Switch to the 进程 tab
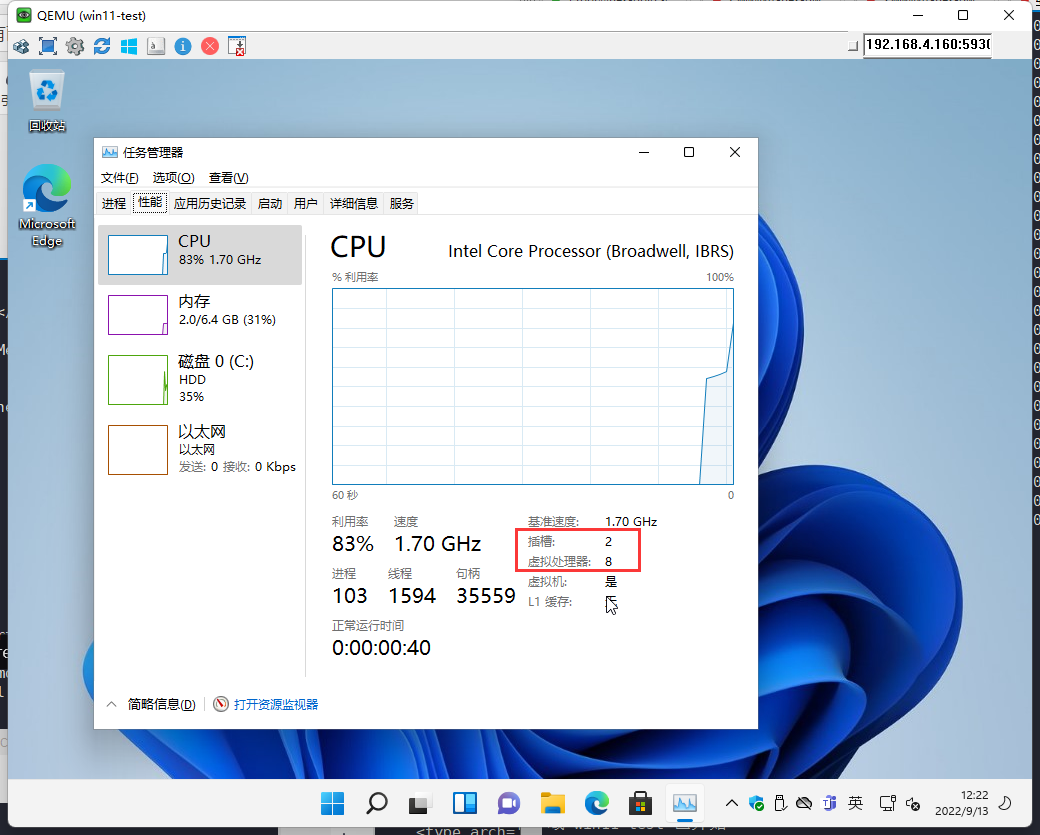Image resolution: width=1040 pixels, height=835 pixels. [113, 202]
